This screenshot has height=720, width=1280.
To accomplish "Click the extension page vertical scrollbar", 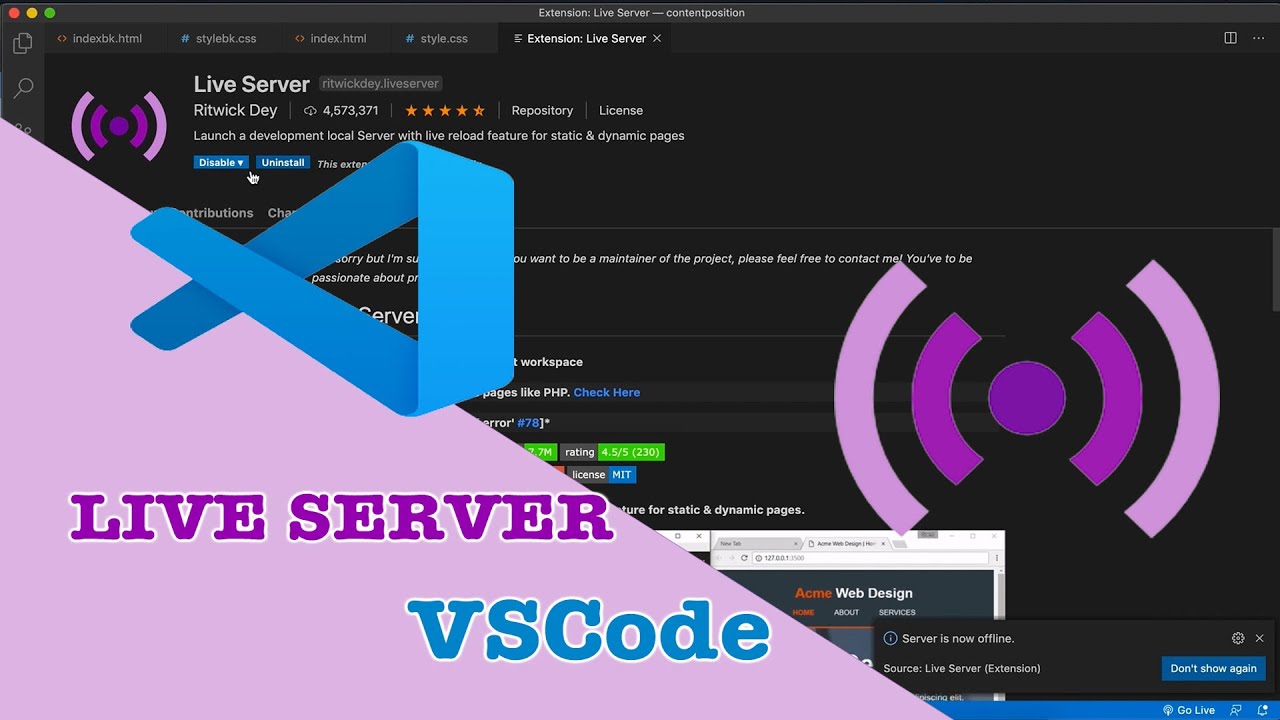I will [1275, 270].
